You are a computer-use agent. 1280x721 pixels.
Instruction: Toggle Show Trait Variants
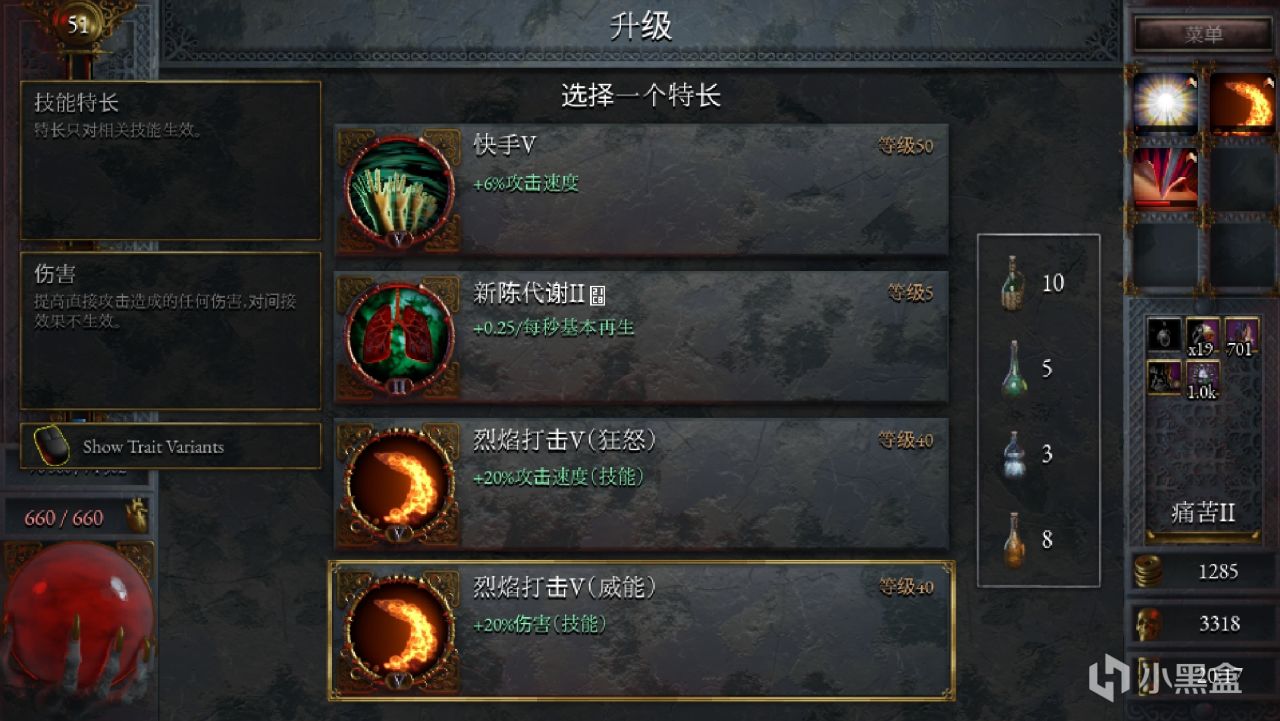[x=171, y=446]
